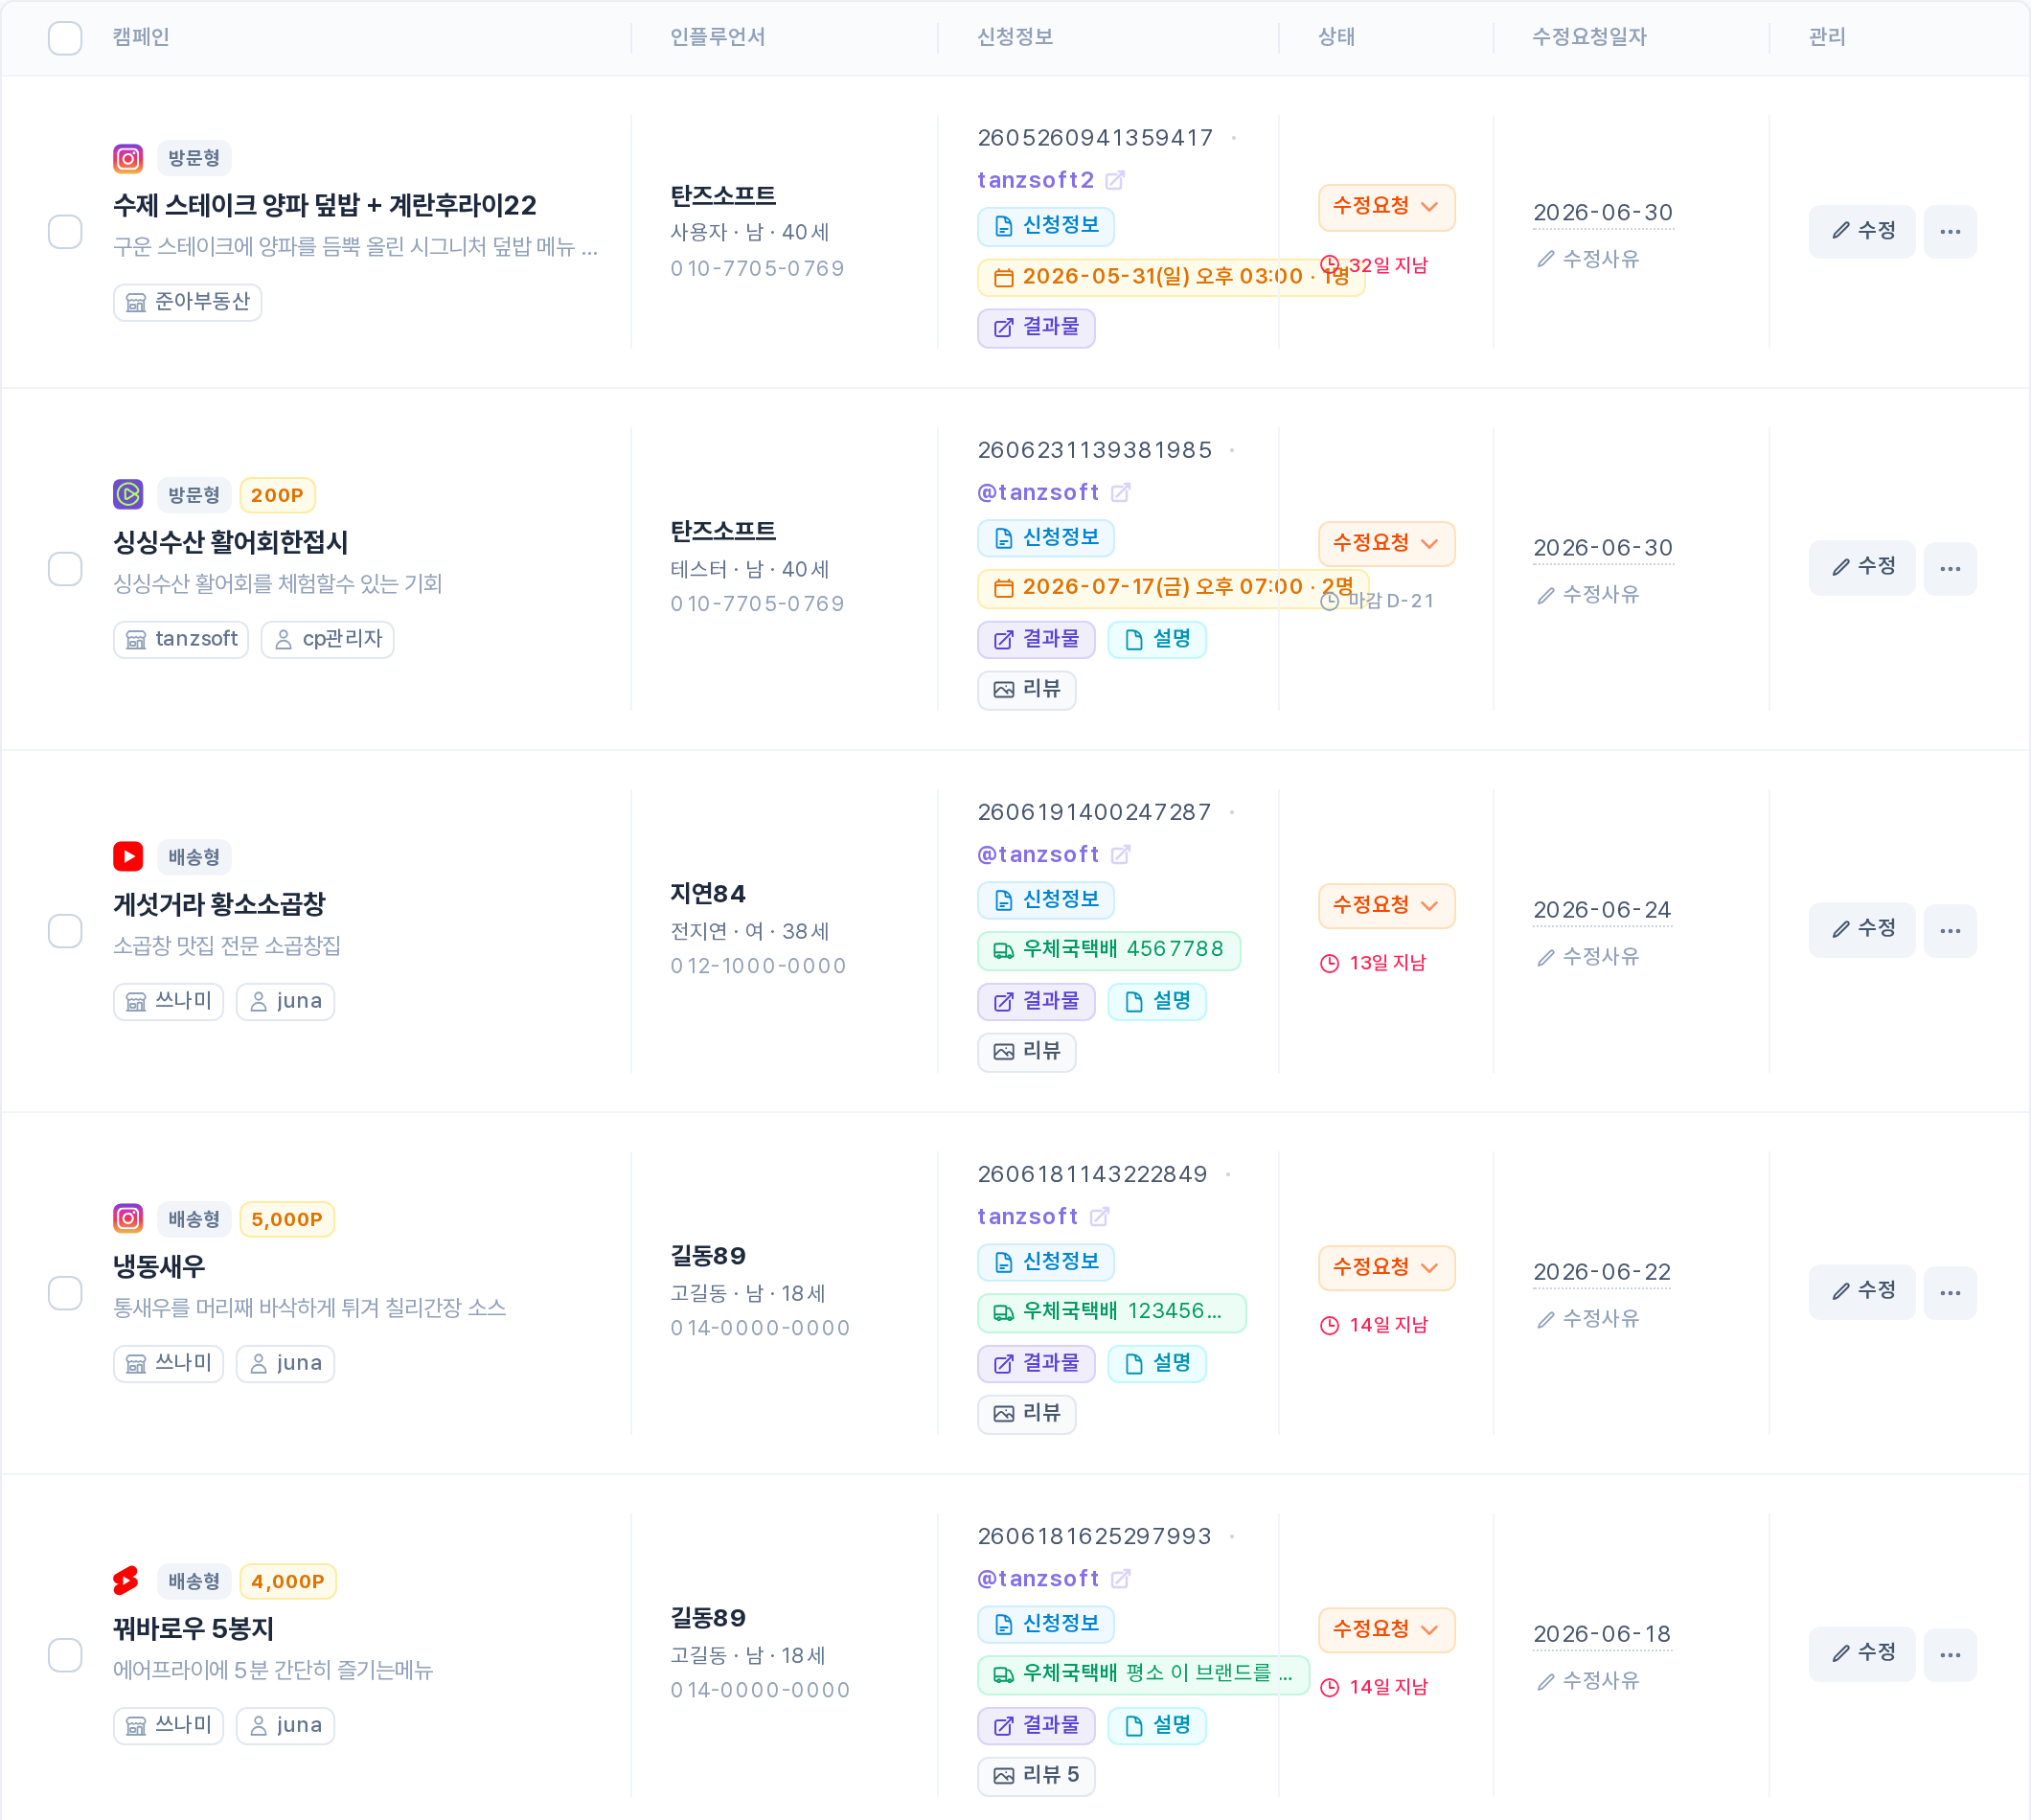Expand 수정요청 status dropdown for 꿔바로우 5봉지
2031x1820 pixels.
(x=1386, y=1629)
